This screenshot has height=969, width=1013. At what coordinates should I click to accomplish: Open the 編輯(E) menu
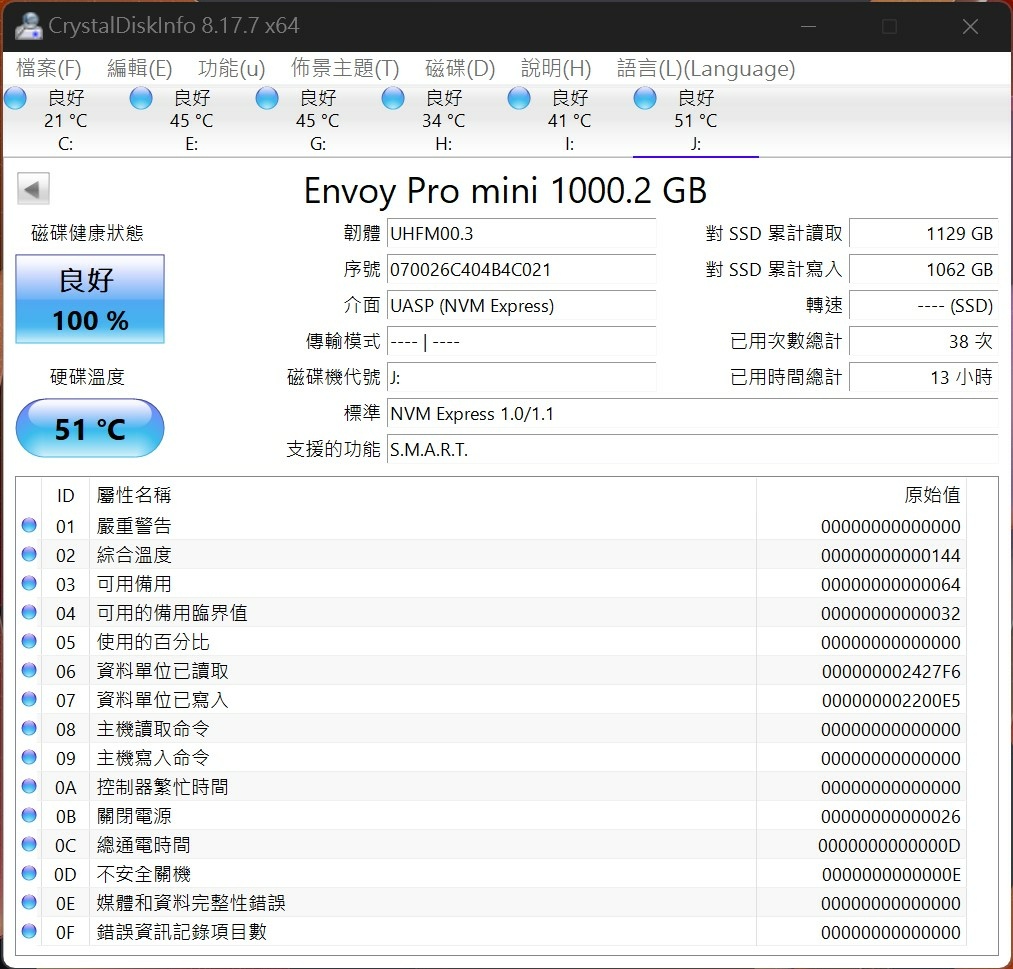(x=140, y=68)
